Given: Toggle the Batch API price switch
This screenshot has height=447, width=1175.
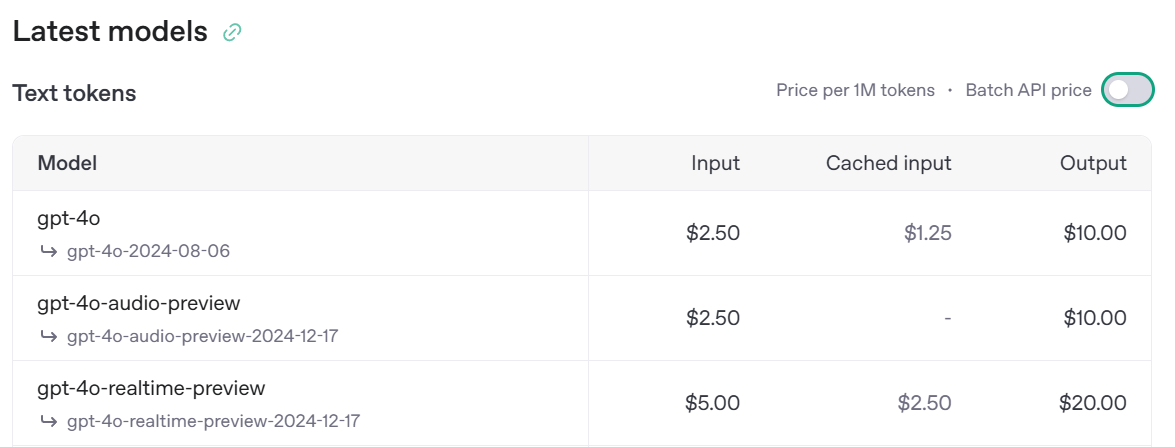Looking at the screenshot, I should click(1128, 90).
